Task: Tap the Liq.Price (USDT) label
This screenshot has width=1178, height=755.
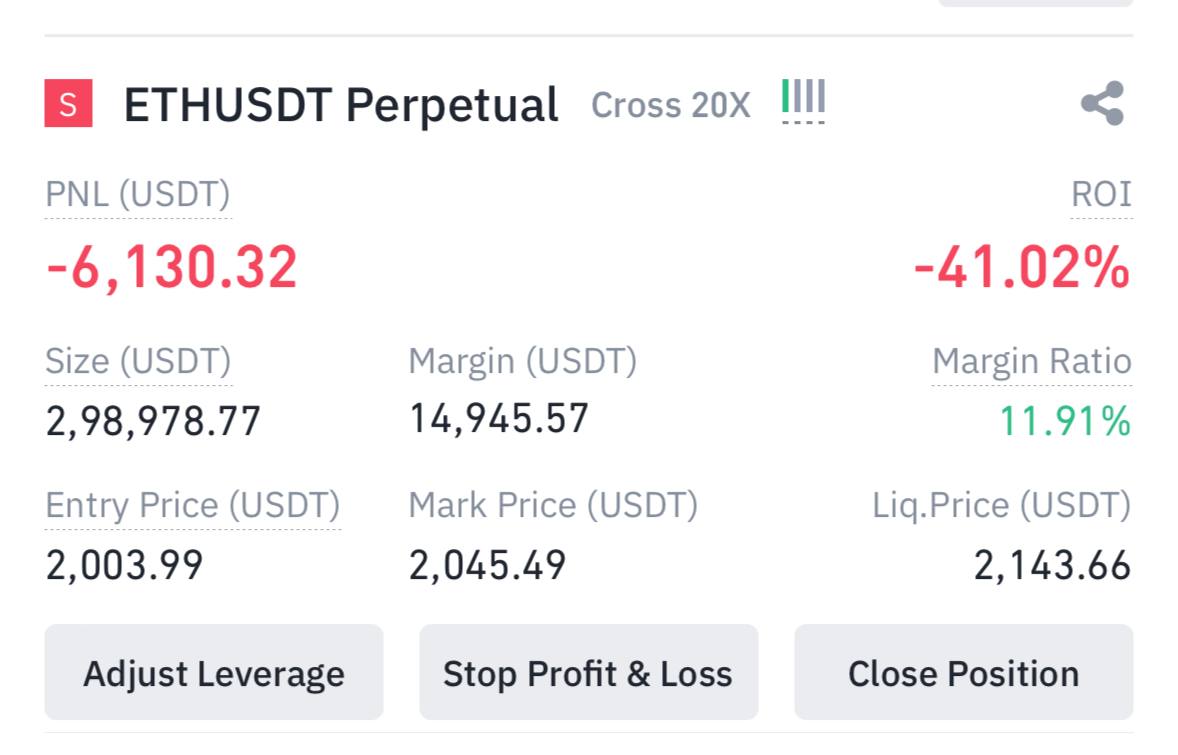Action: point(1001,505)
